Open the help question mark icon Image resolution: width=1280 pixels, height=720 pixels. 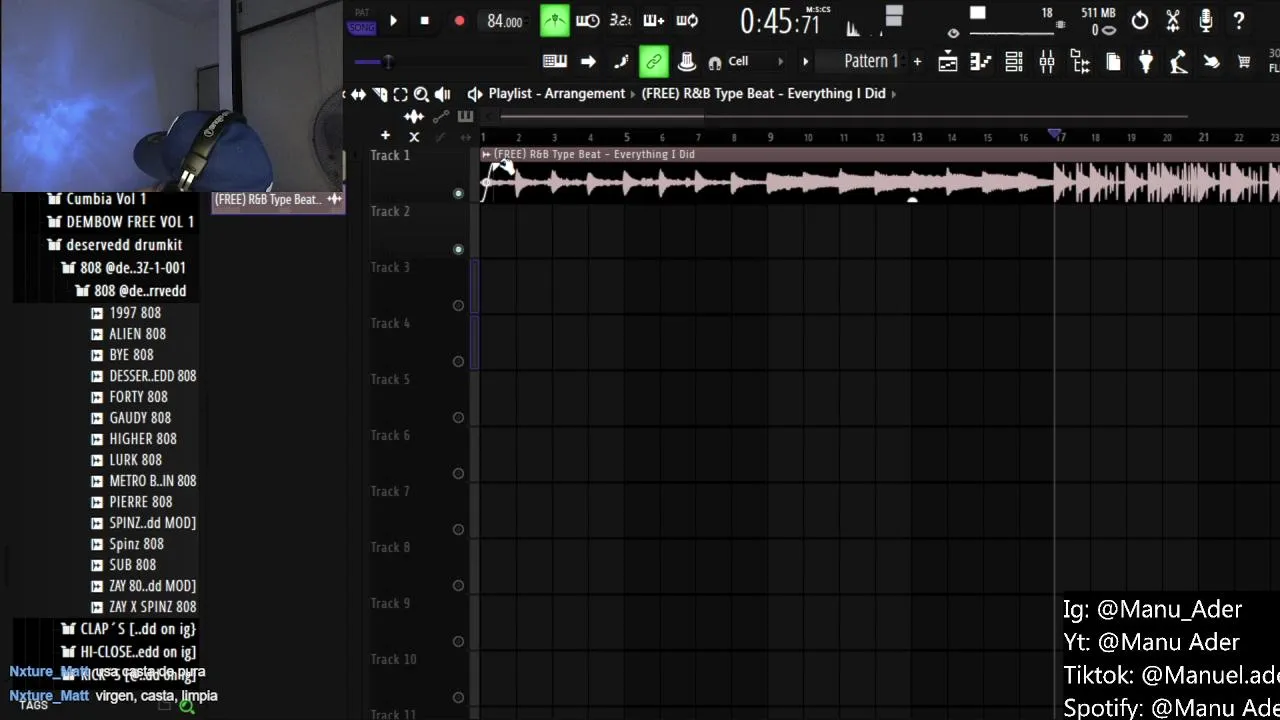(1239, 20)
